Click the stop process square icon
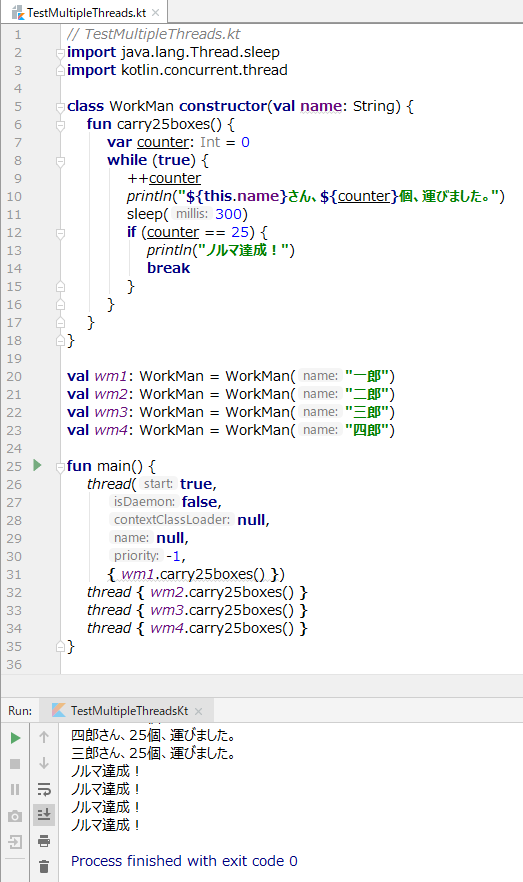This screenshot has height=882, width=523. click(x=15, y=763)
